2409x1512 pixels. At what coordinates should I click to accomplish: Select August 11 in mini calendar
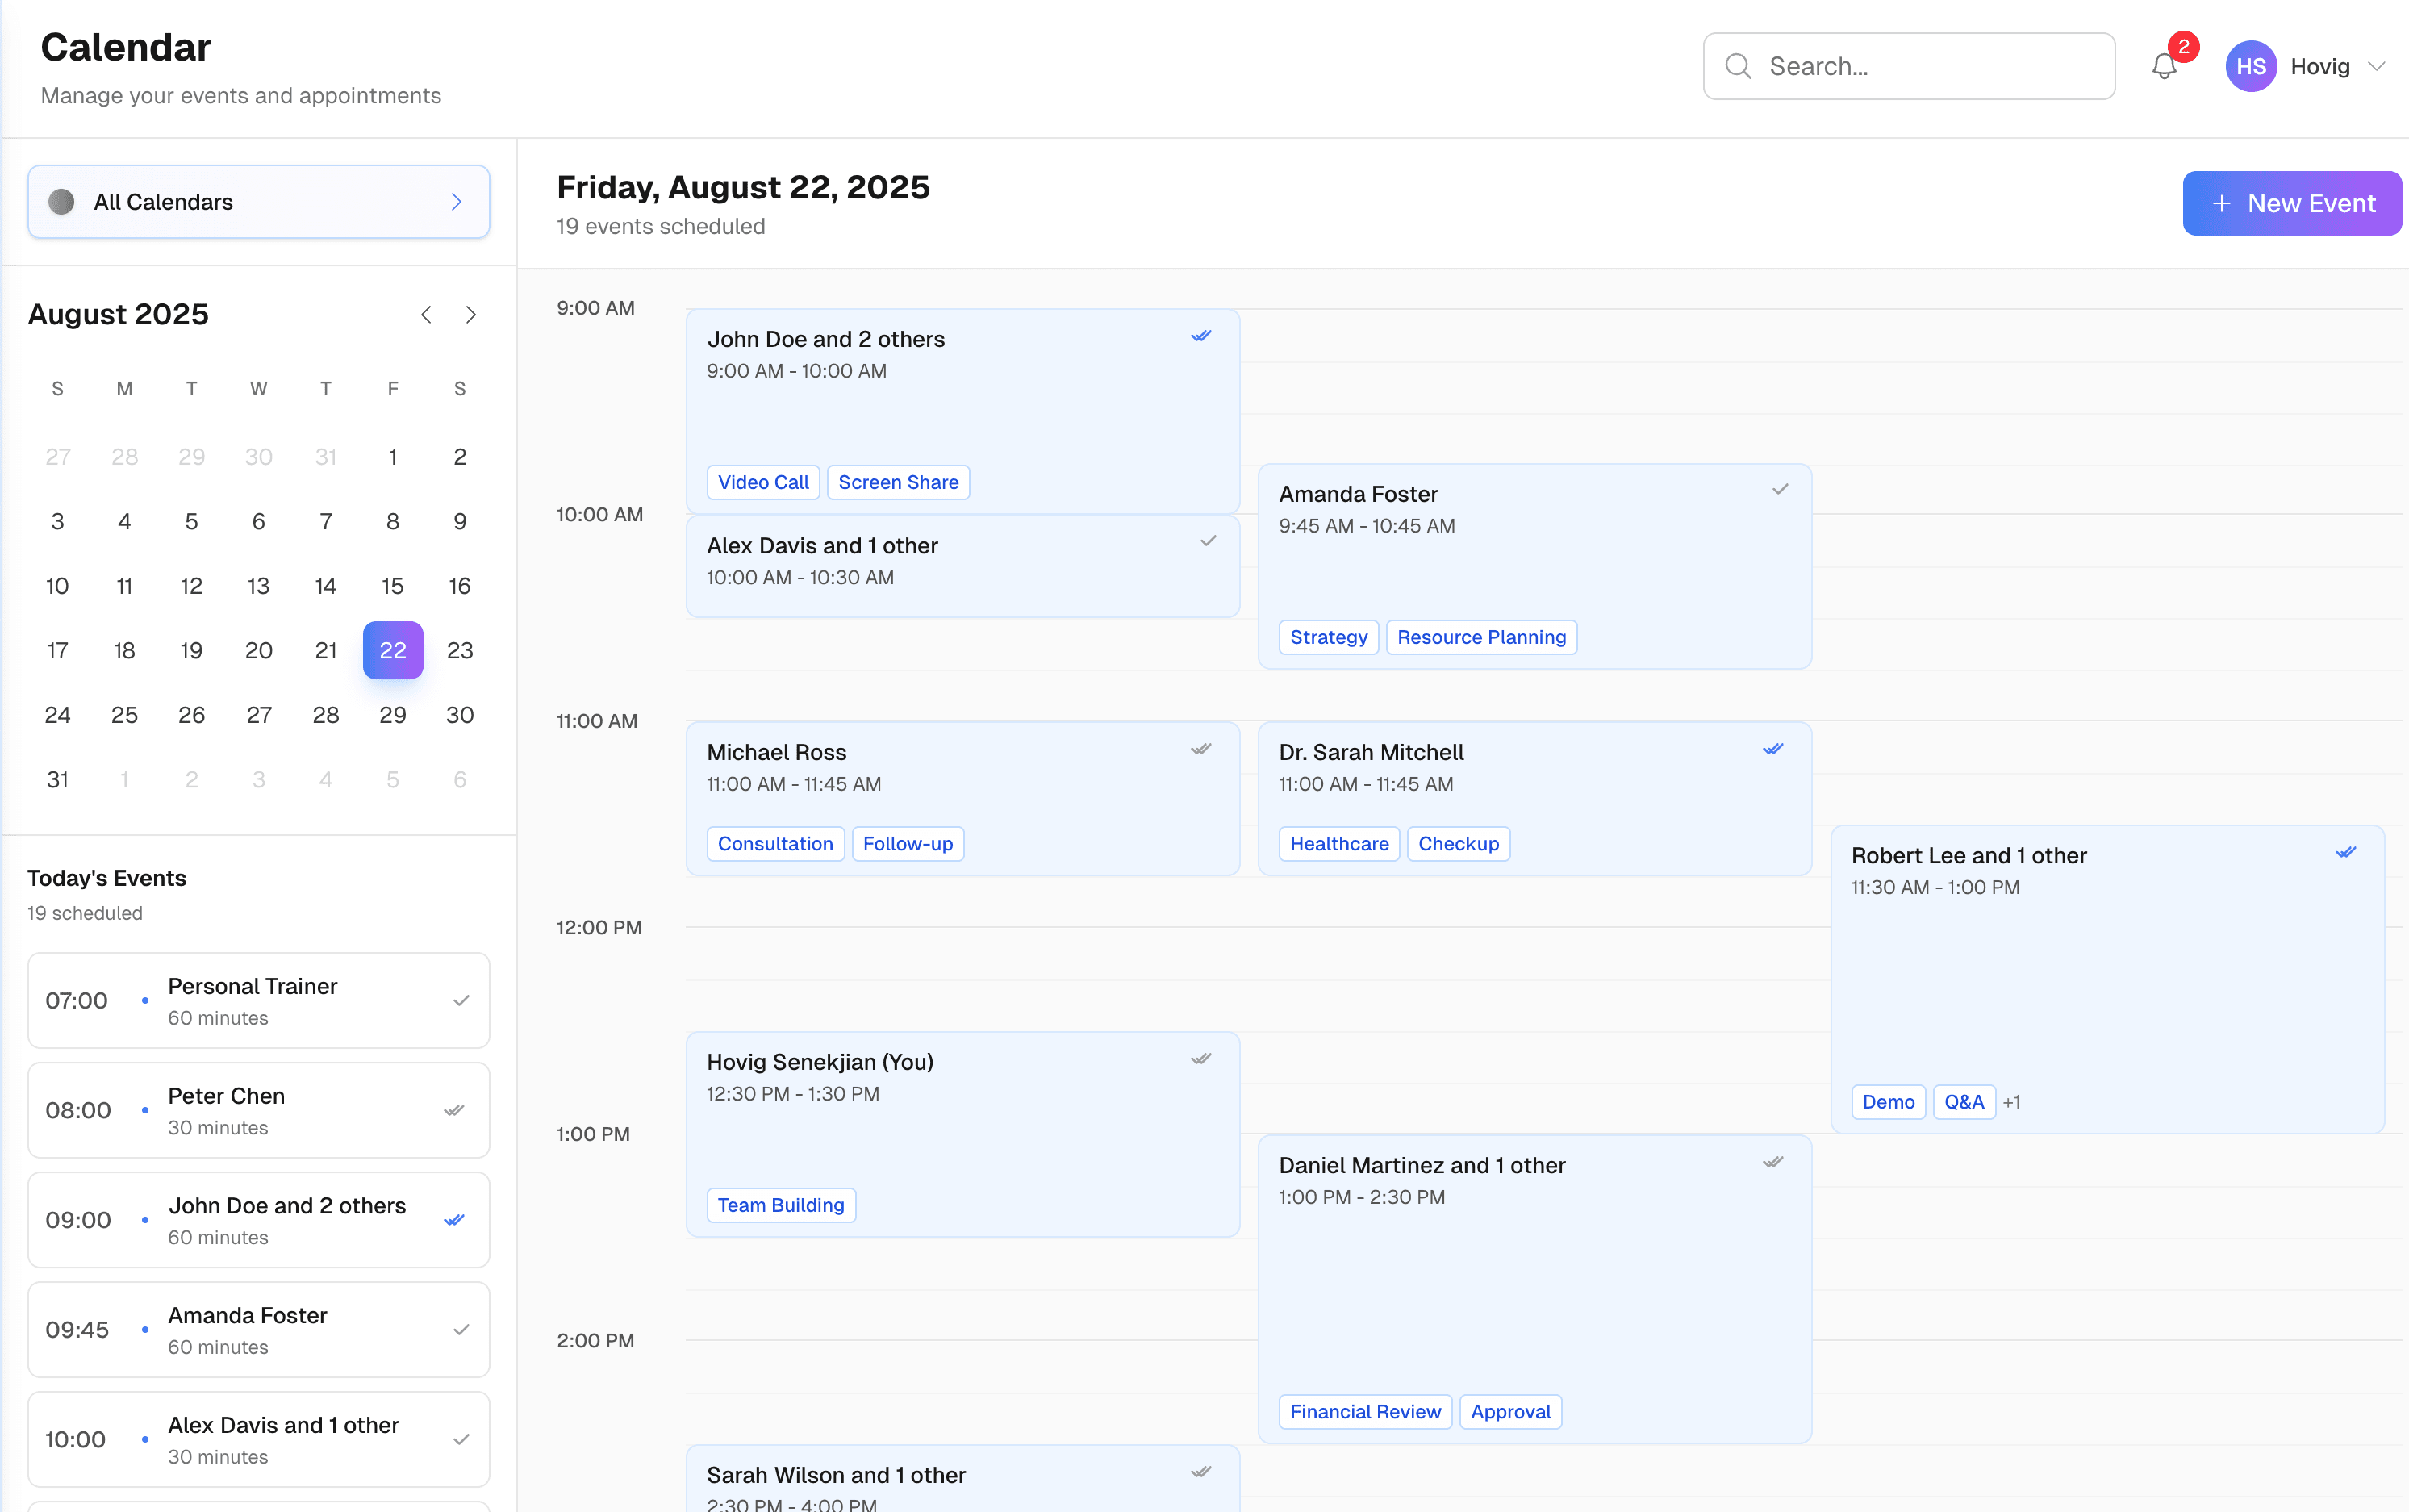(x=125, y=586)
